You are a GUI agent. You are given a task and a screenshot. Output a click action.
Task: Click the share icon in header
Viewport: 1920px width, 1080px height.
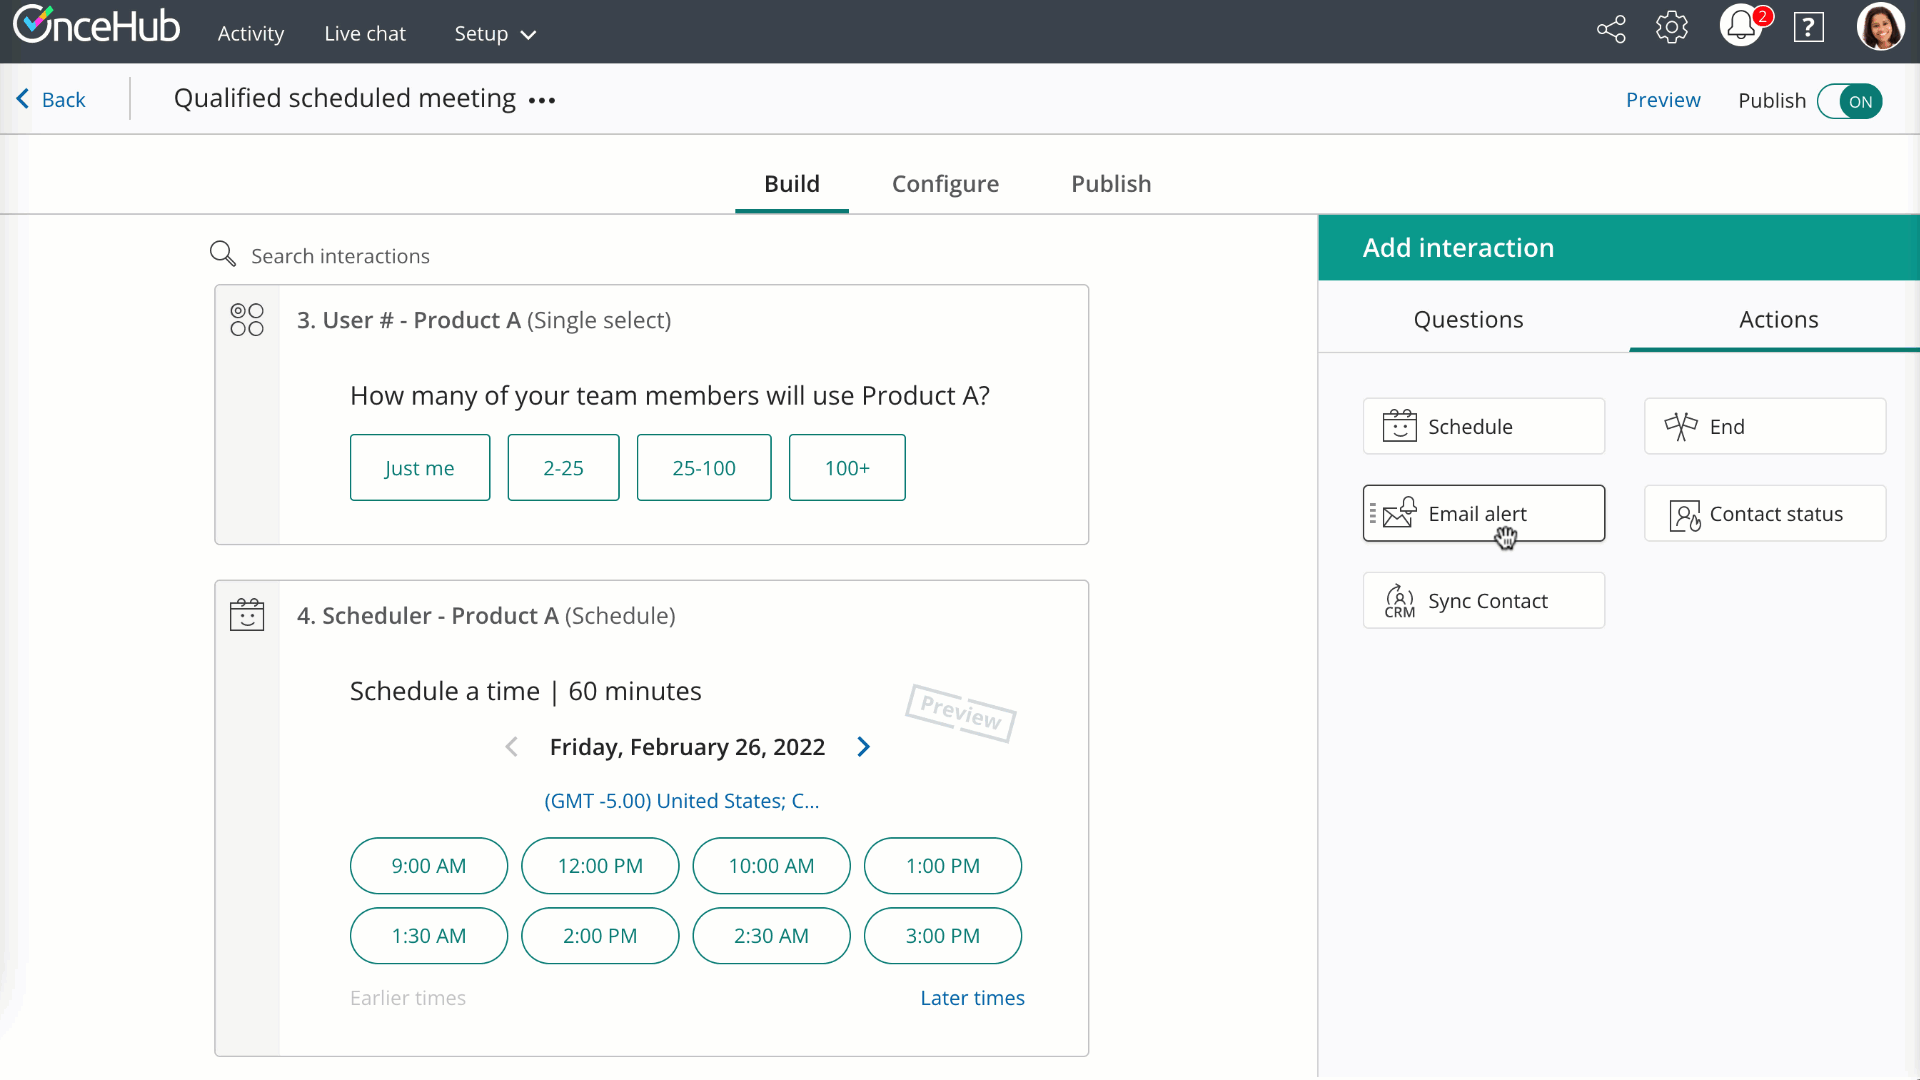(x=1611, y=29)
